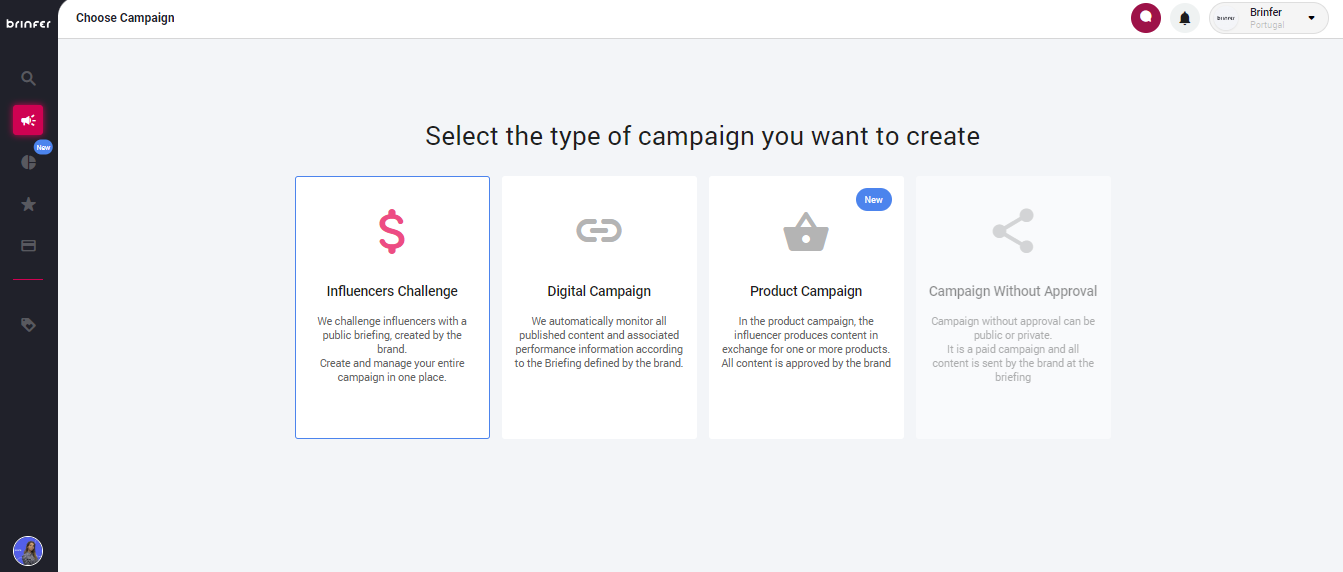Click the chain link campaign icon
This screenshot has height=572, width=1343.
599,231
